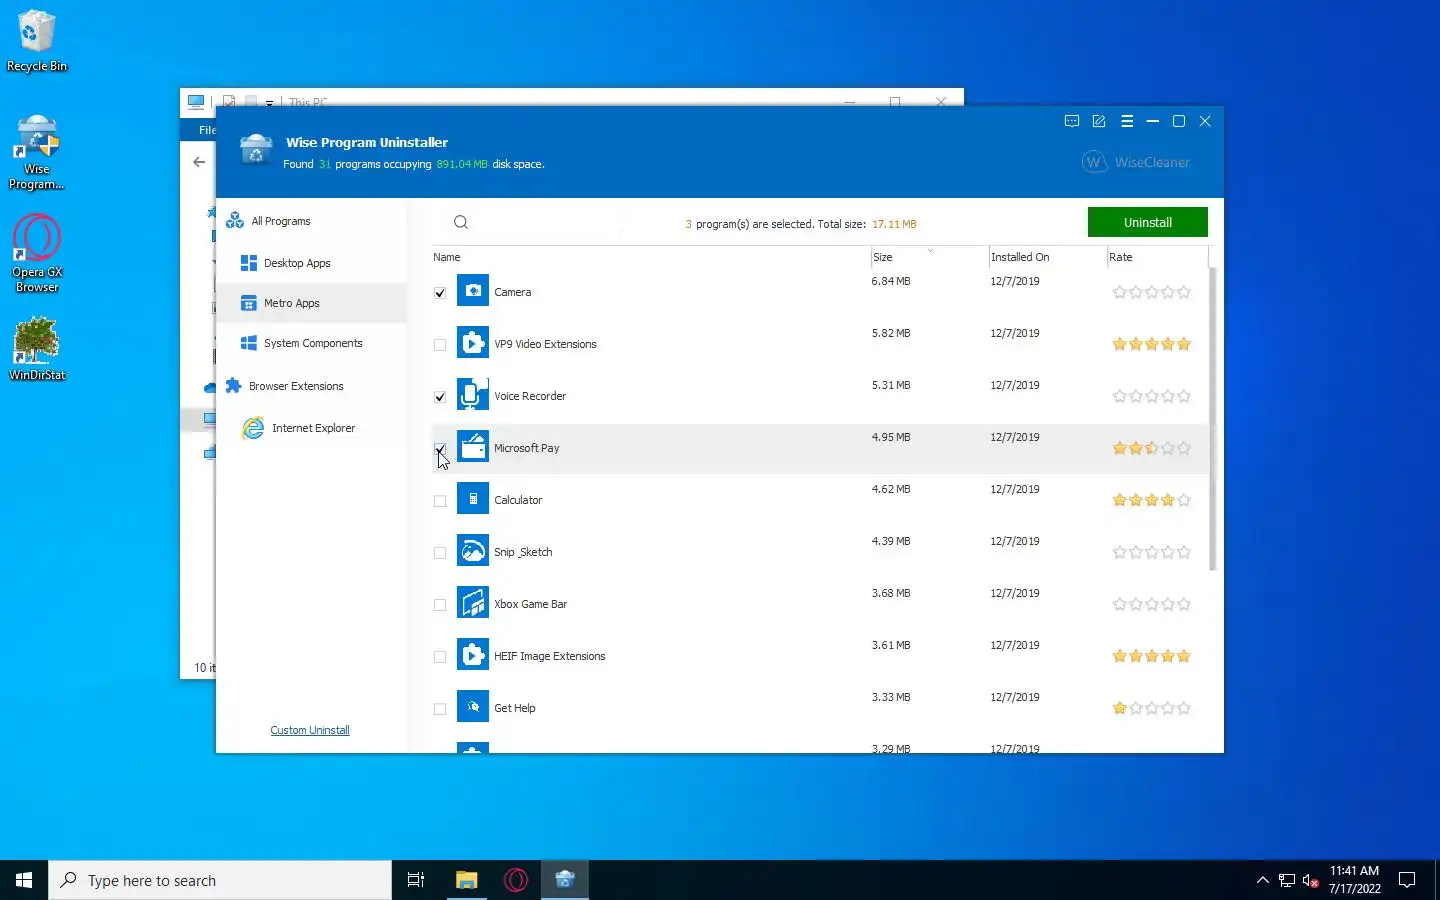1440x900 pixels.
Task: Toggle the Microsoft Pay checkbox
Action: (x=440, y=449)
